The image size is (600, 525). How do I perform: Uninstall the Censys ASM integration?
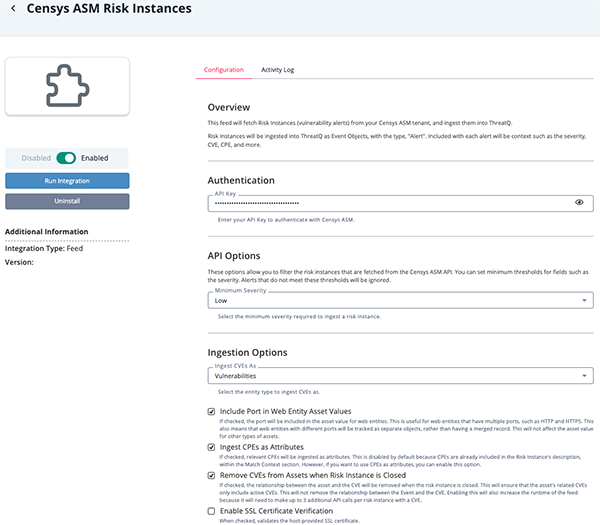pos(67,201)
